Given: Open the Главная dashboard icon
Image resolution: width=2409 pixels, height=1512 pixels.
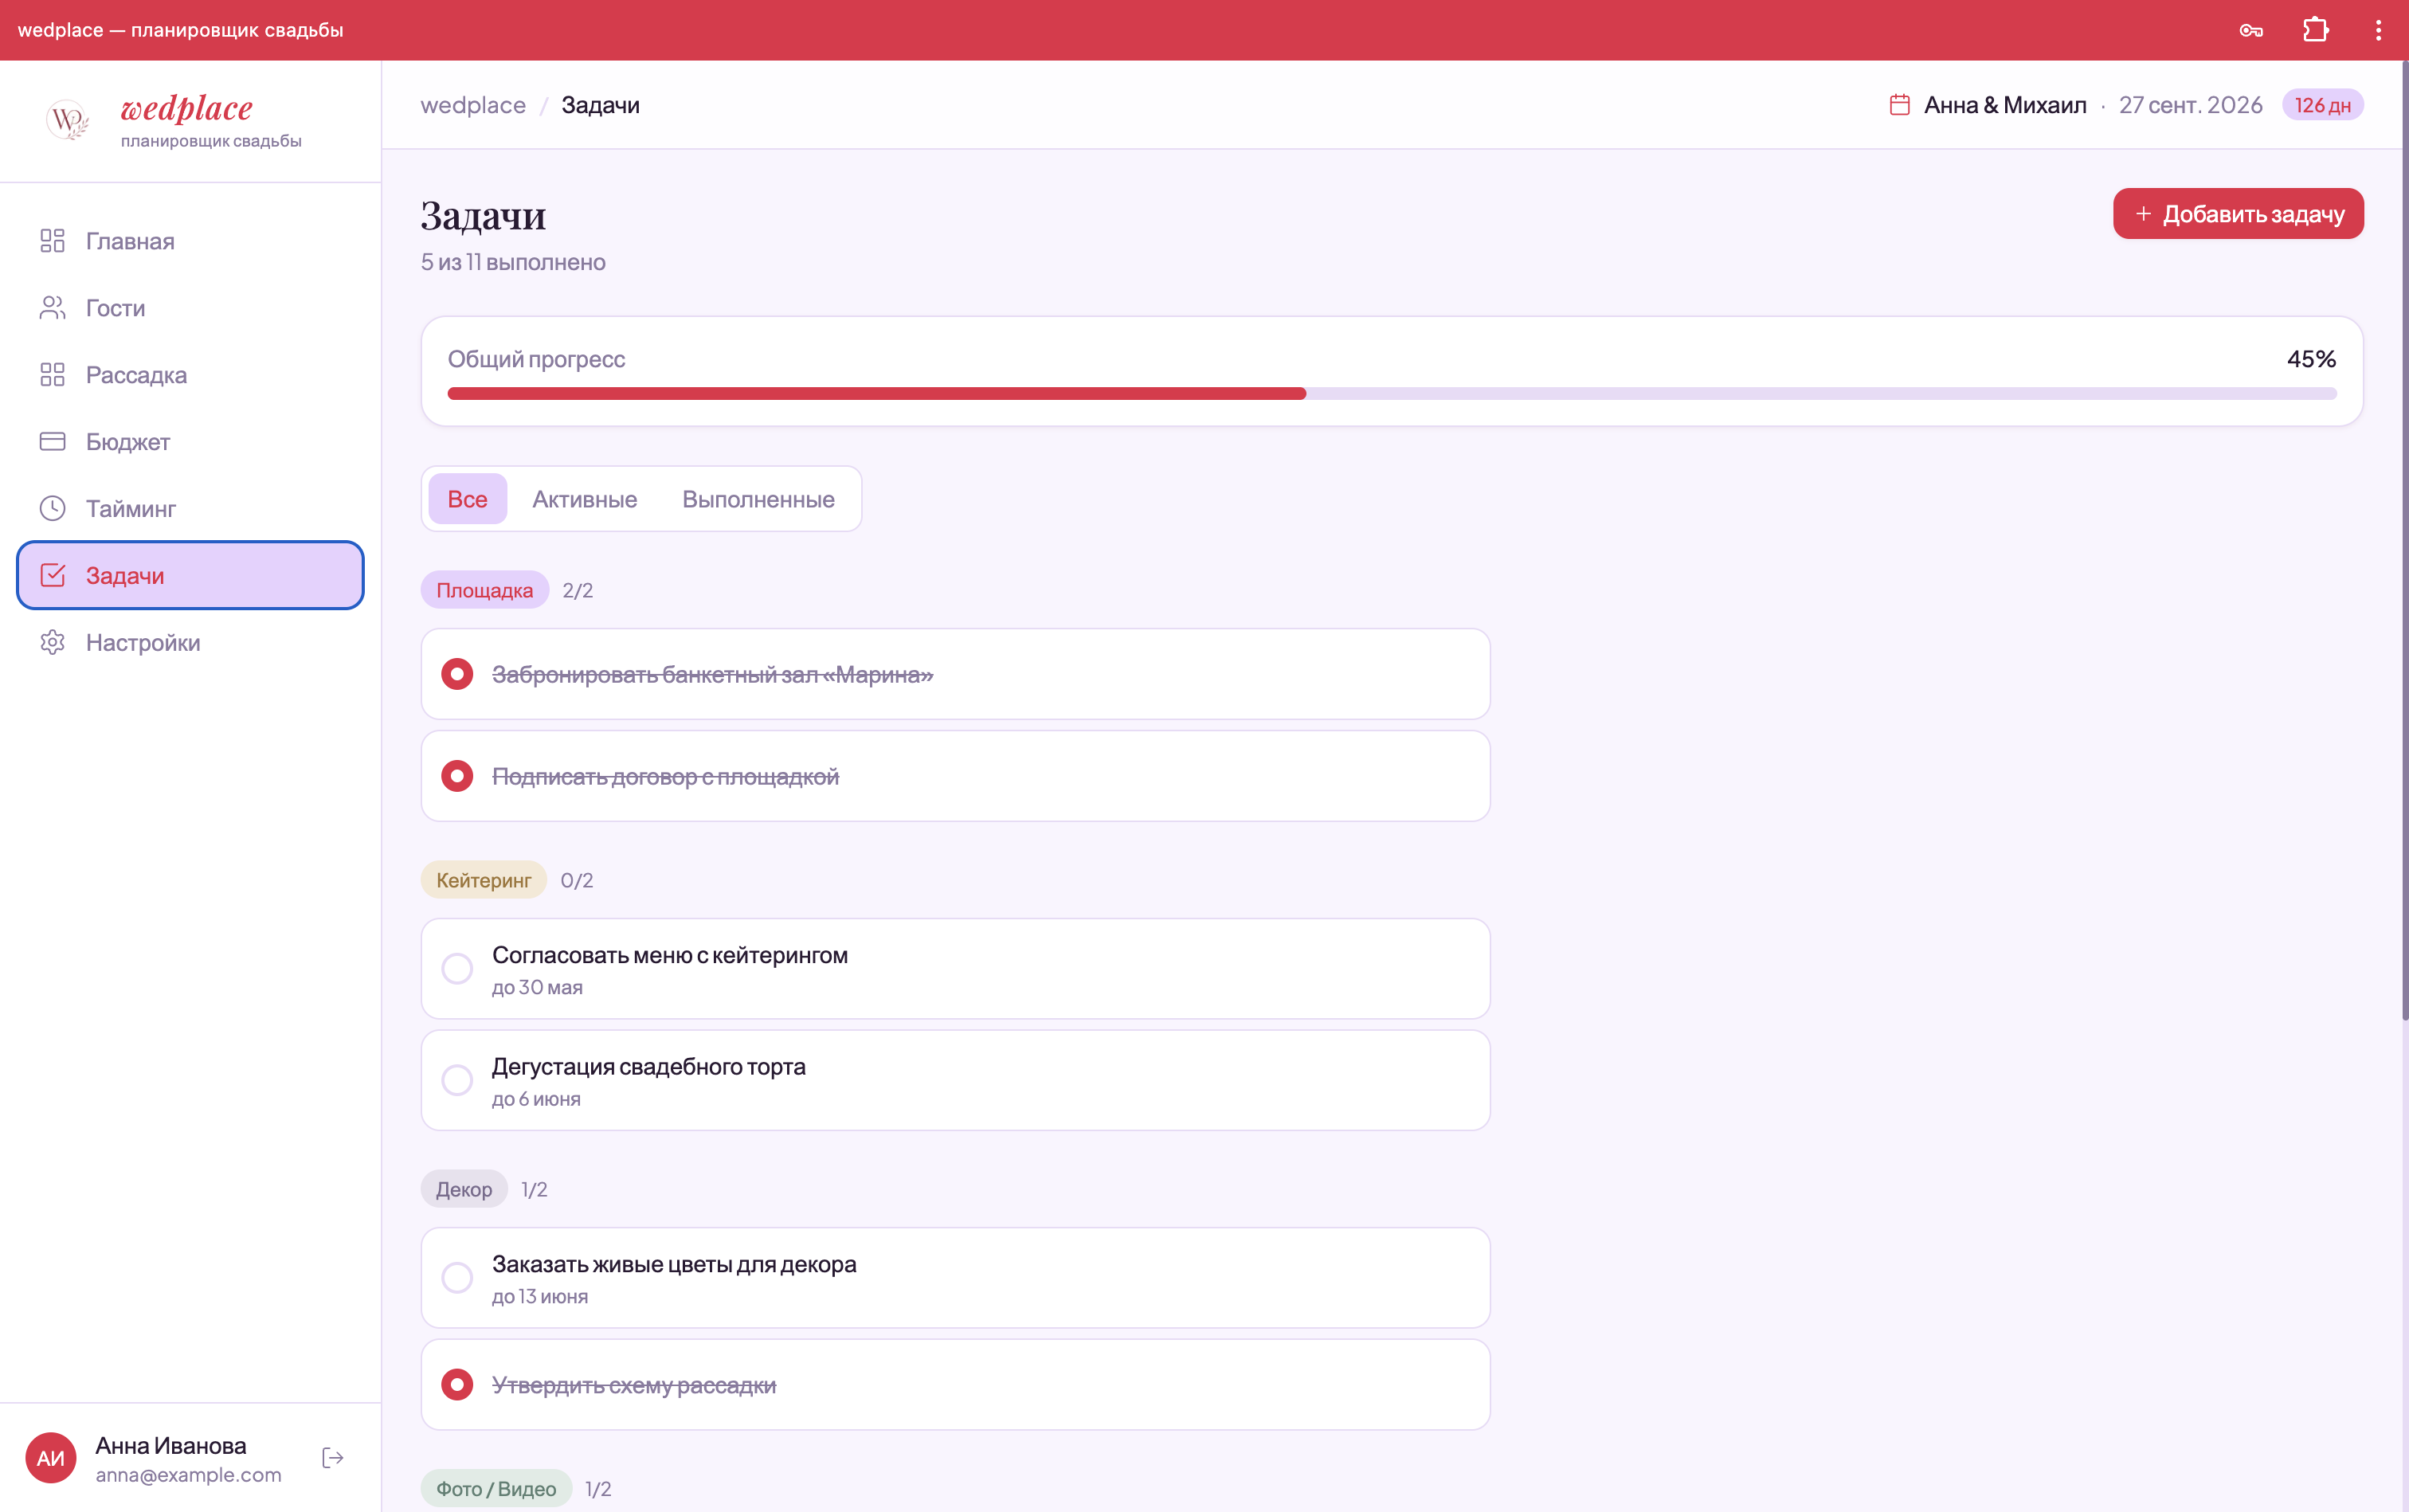Looking at the screenshot, I should pyautogui.click(x=52, y=241).
